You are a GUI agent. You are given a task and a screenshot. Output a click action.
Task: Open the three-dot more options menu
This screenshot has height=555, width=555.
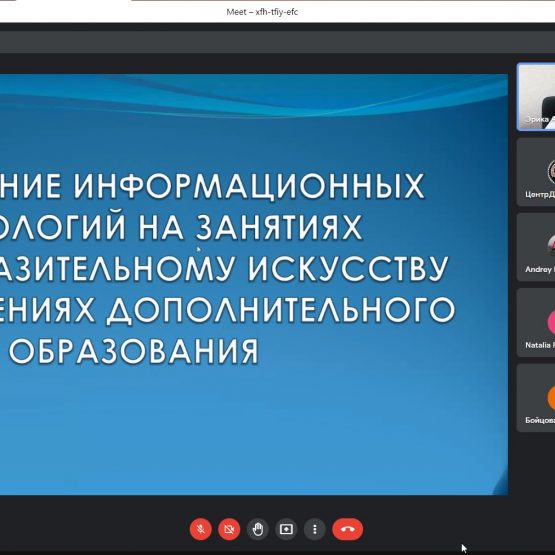(315, 529)
